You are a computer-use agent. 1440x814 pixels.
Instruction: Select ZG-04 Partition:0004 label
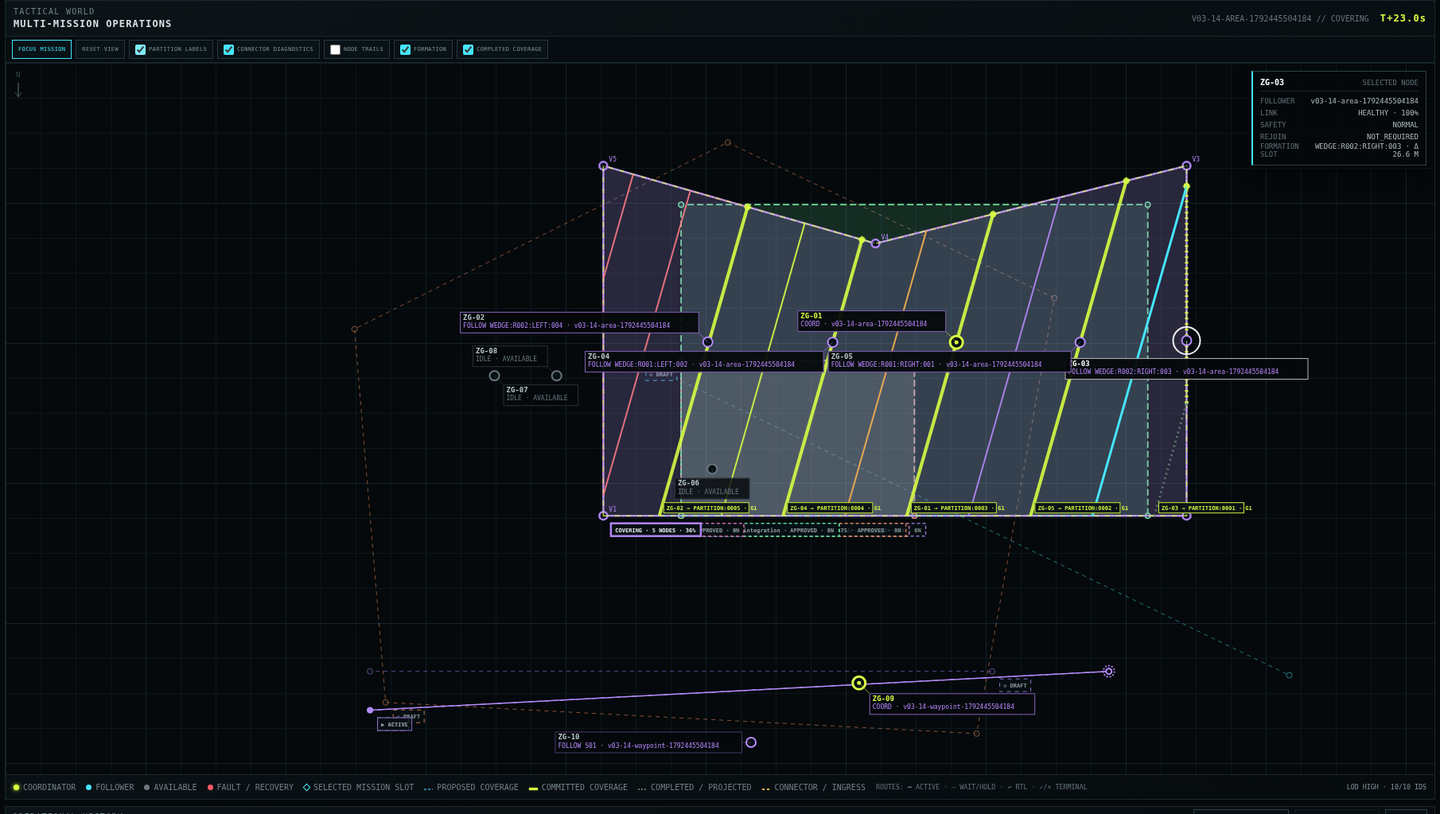[829, 508]
